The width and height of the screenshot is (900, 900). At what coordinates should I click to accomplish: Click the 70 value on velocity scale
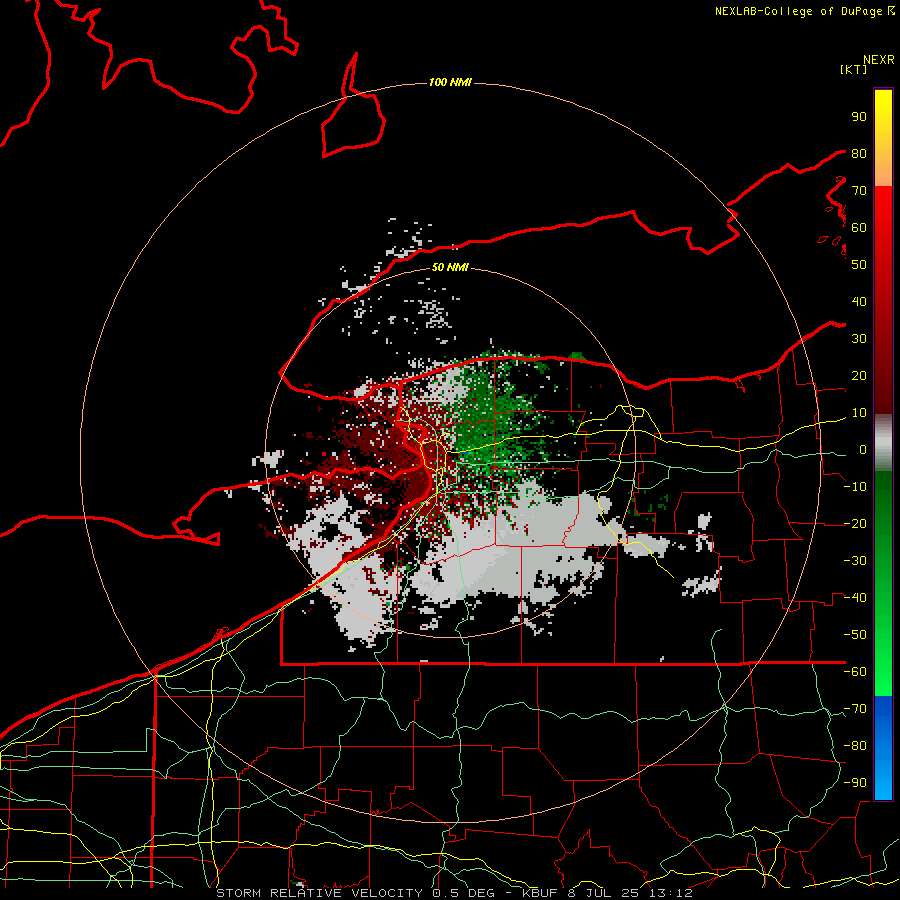click(x=859, y=191)
